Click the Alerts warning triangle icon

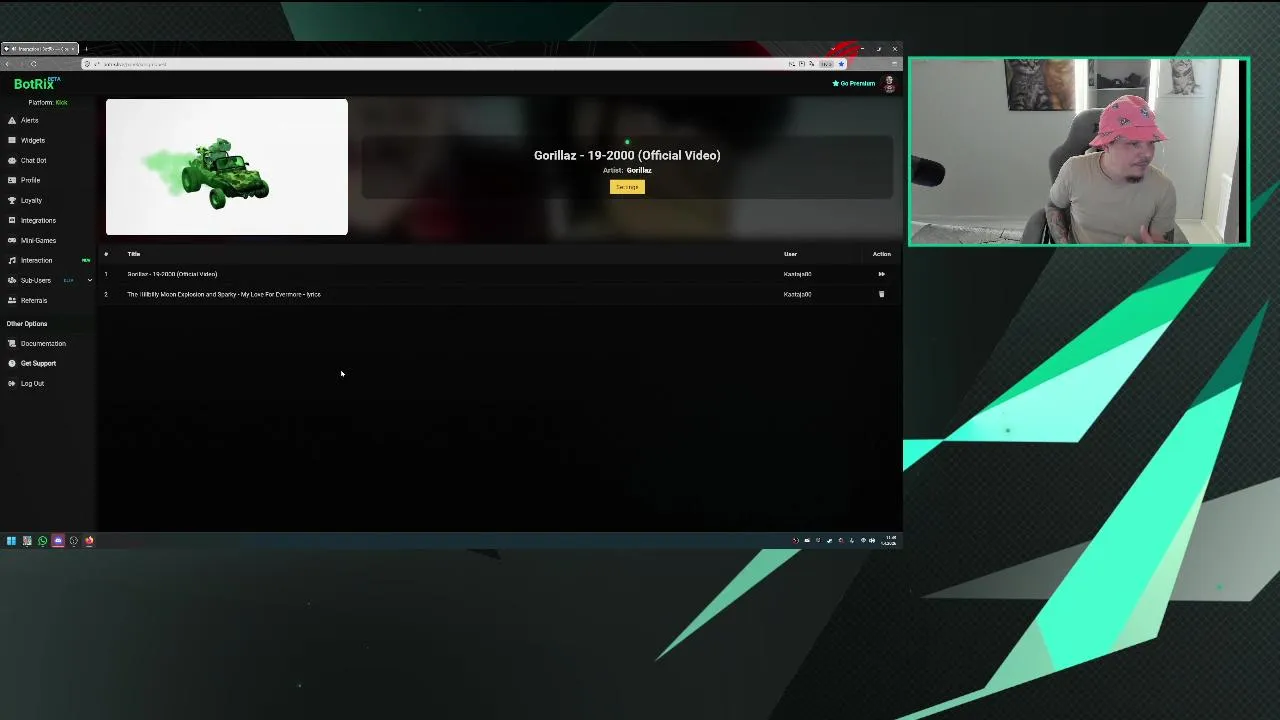(12, 120)
